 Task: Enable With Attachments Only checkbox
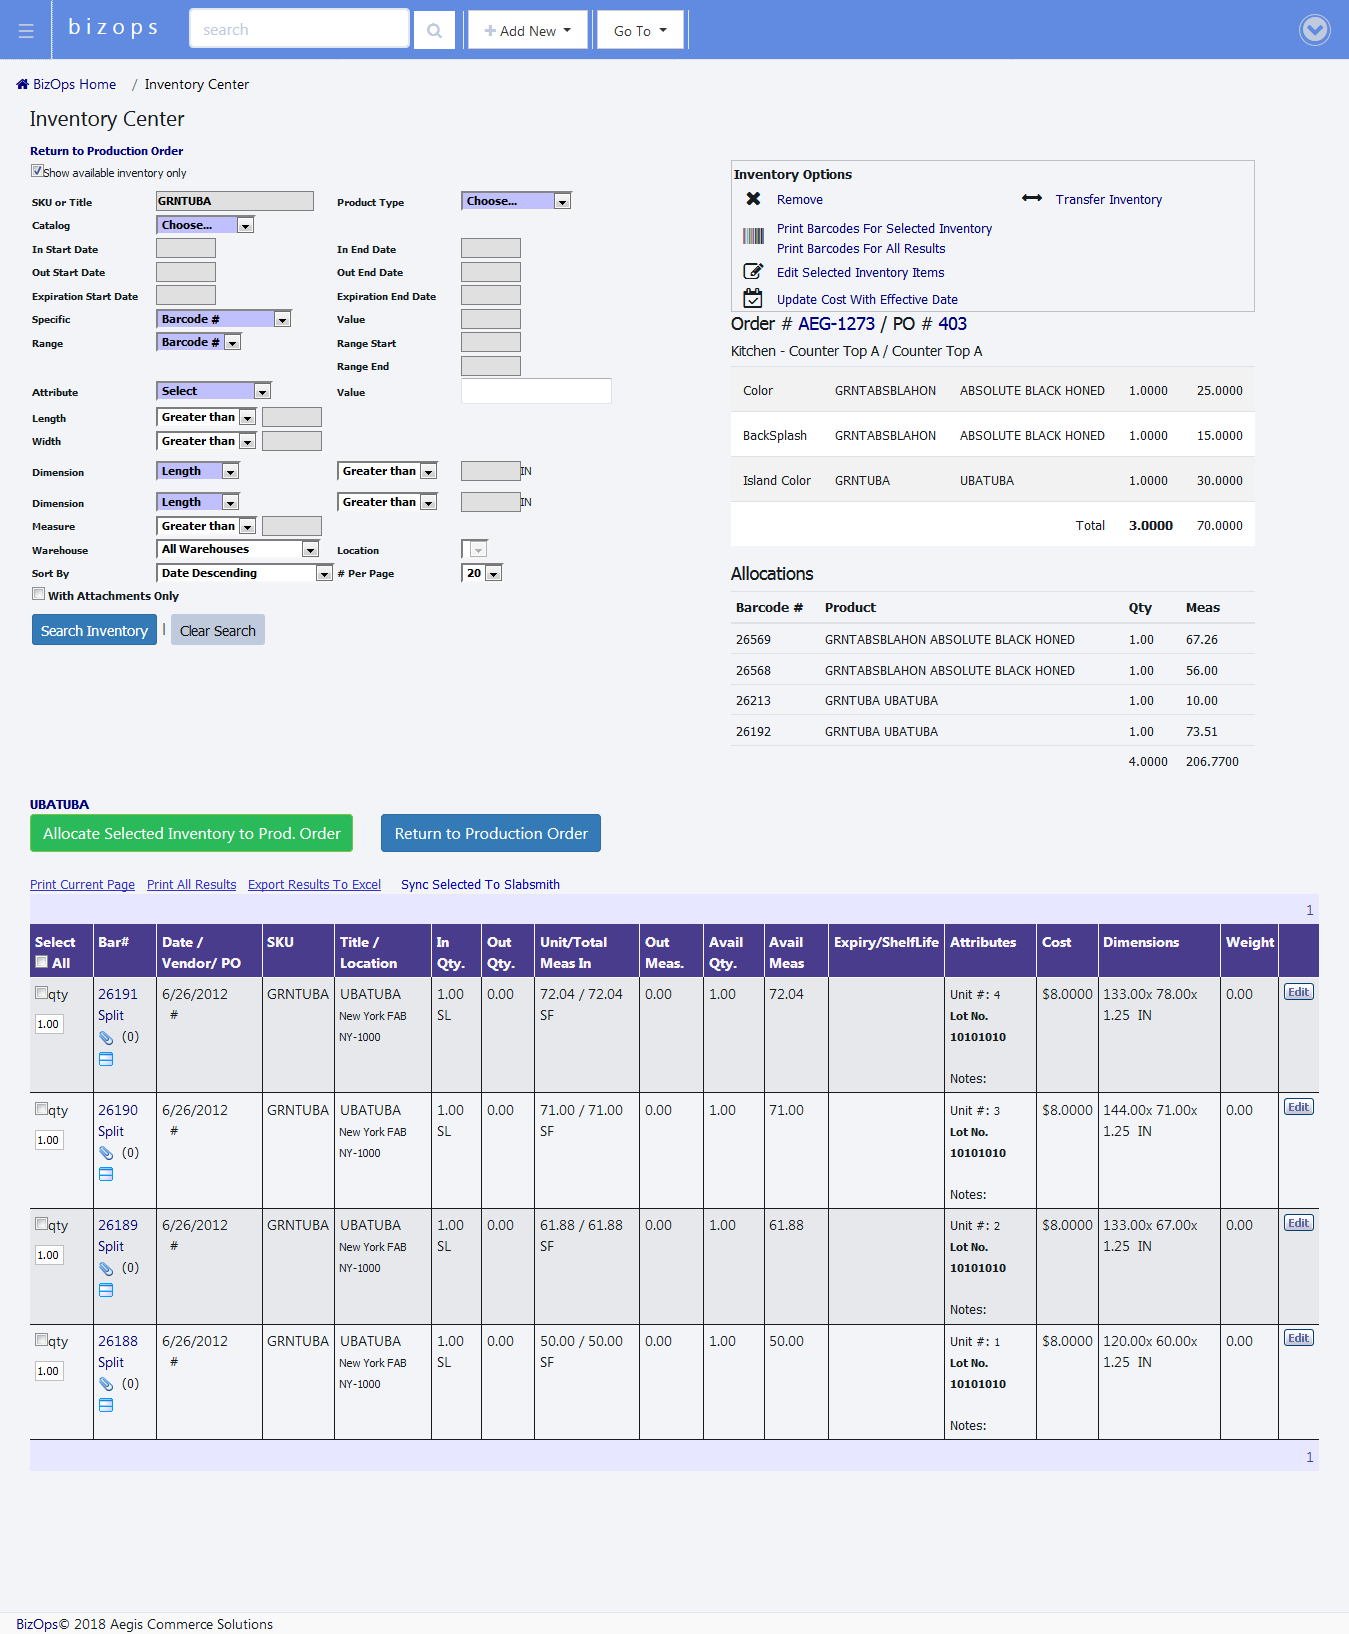pos(38,594)
